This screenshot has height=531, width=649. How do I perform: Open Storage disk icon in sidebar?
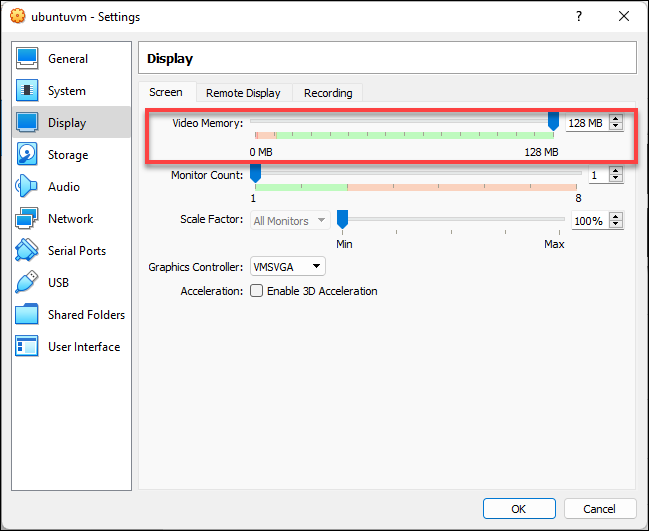click(x=28, y=155)
